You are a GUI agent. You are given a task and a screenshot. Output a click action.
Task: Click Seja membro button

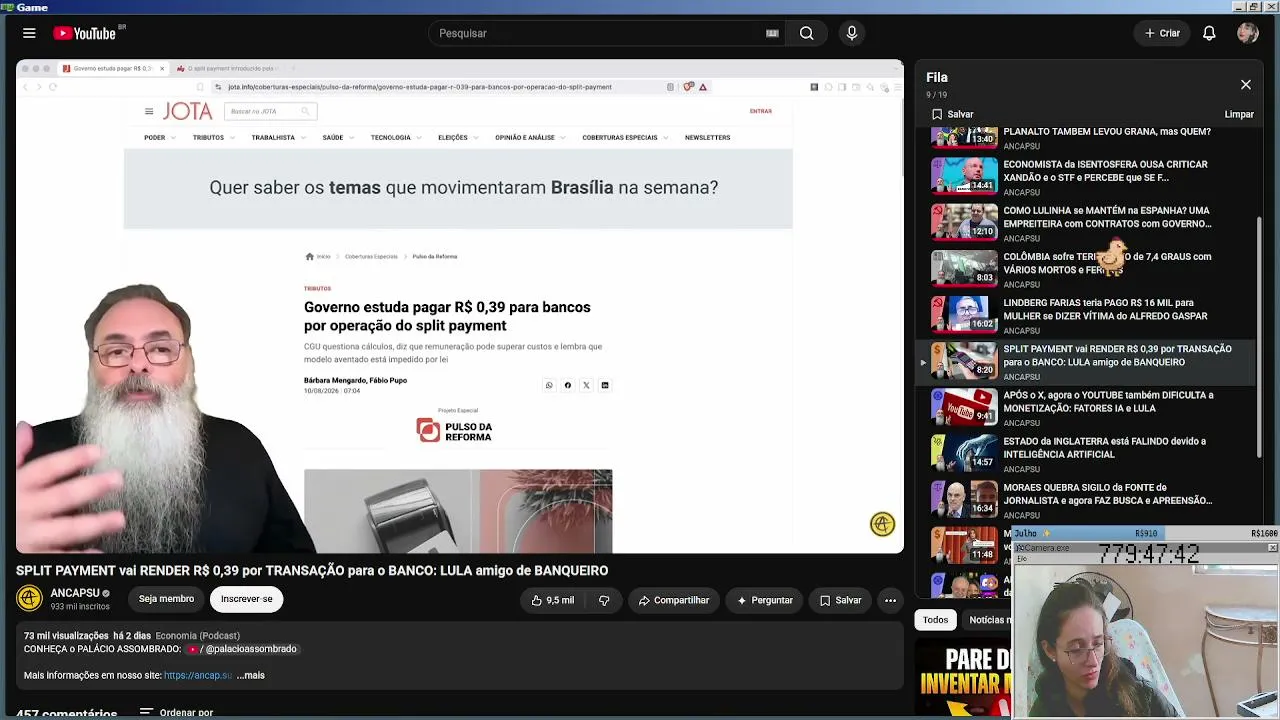[166, 599]
